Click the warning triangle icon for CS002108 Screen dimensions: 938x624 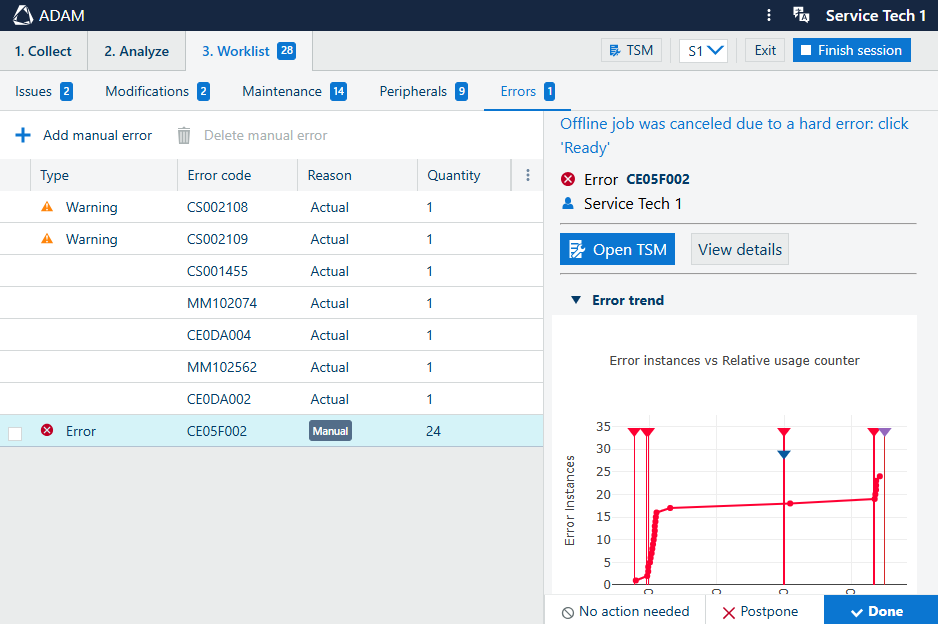[x=46, y=207]
